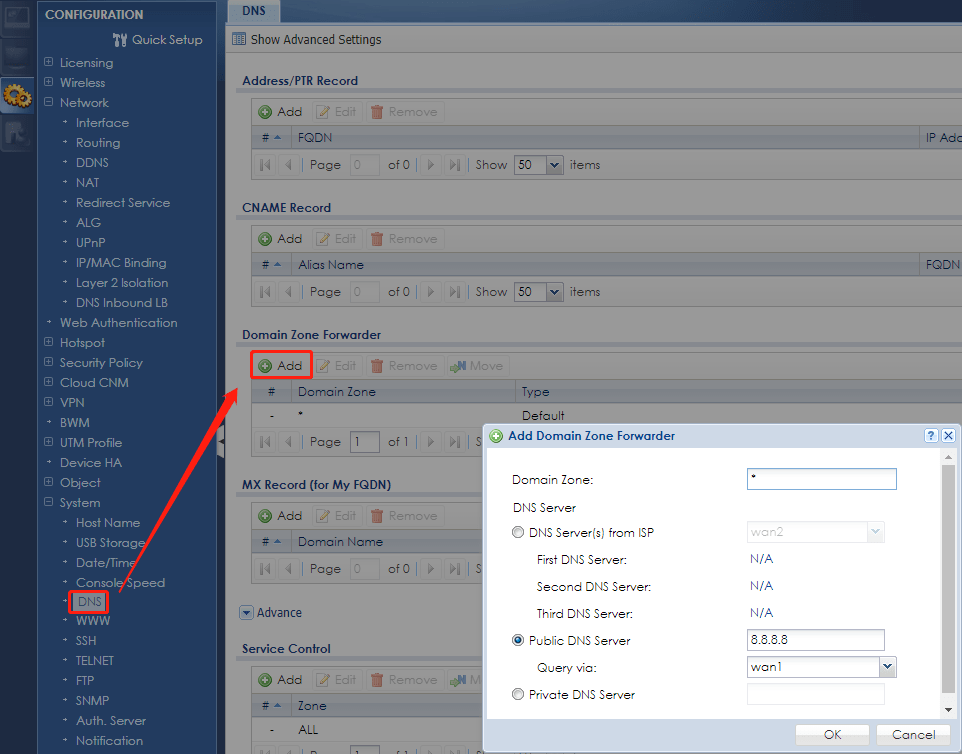Collapse the System tree node
Image resolution: width=962 pixels, height=754 pixels.
[48, 502]
